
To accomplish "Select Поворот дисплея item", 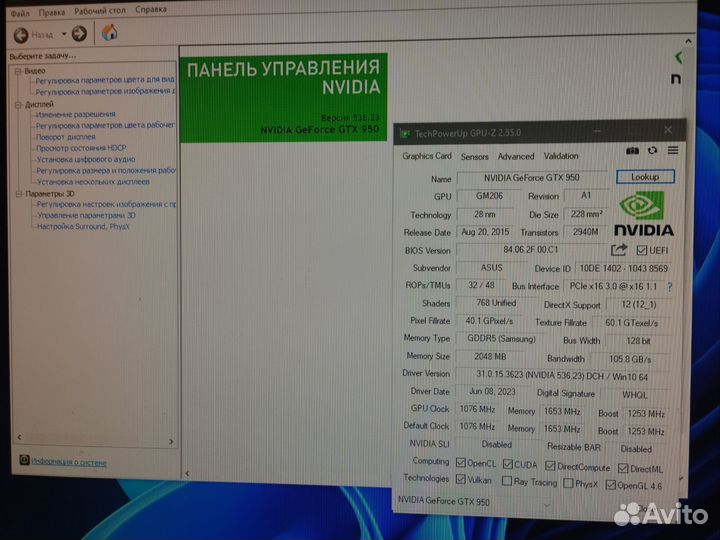I will point(66,137).
